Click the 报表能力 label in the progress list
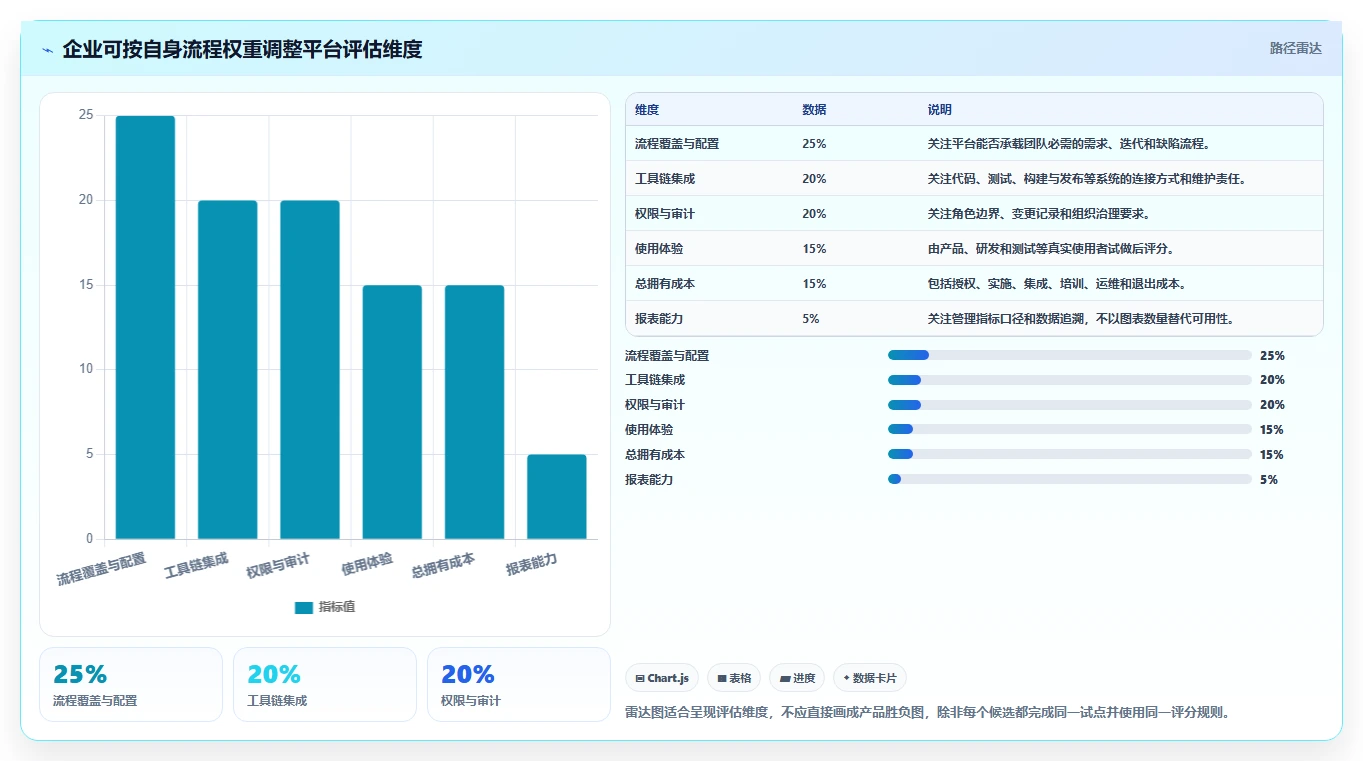Screen dimensions: 1363x761 coord(649,480)
